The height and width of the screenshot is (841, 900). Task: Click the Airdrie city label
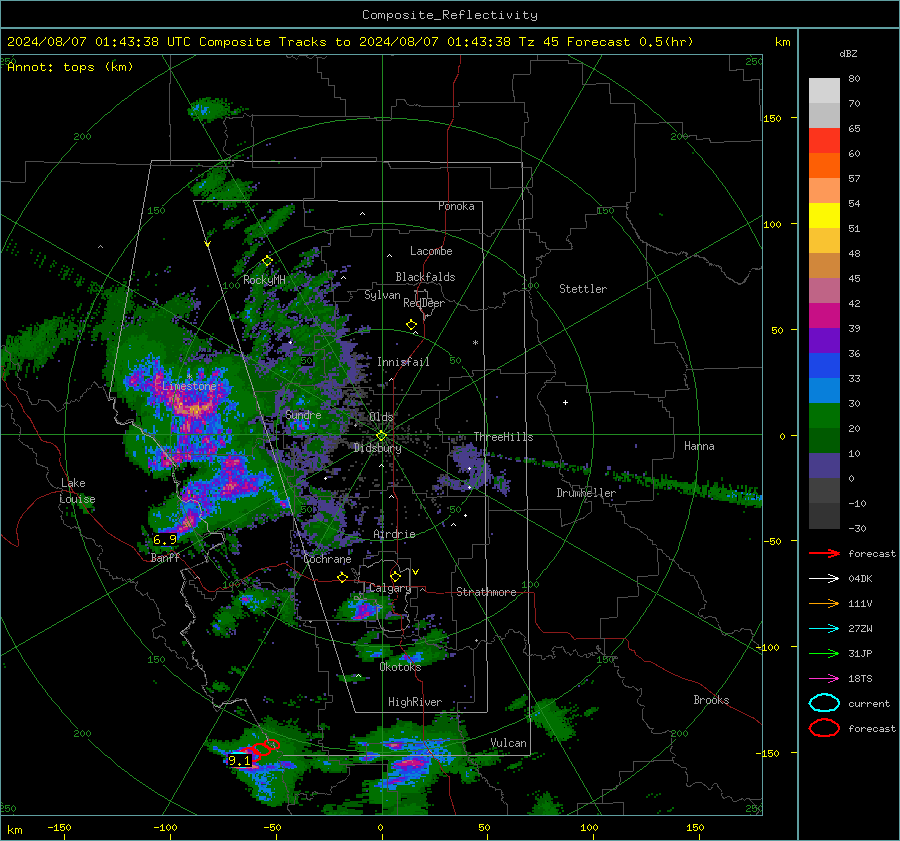click(x=394, y=534)
